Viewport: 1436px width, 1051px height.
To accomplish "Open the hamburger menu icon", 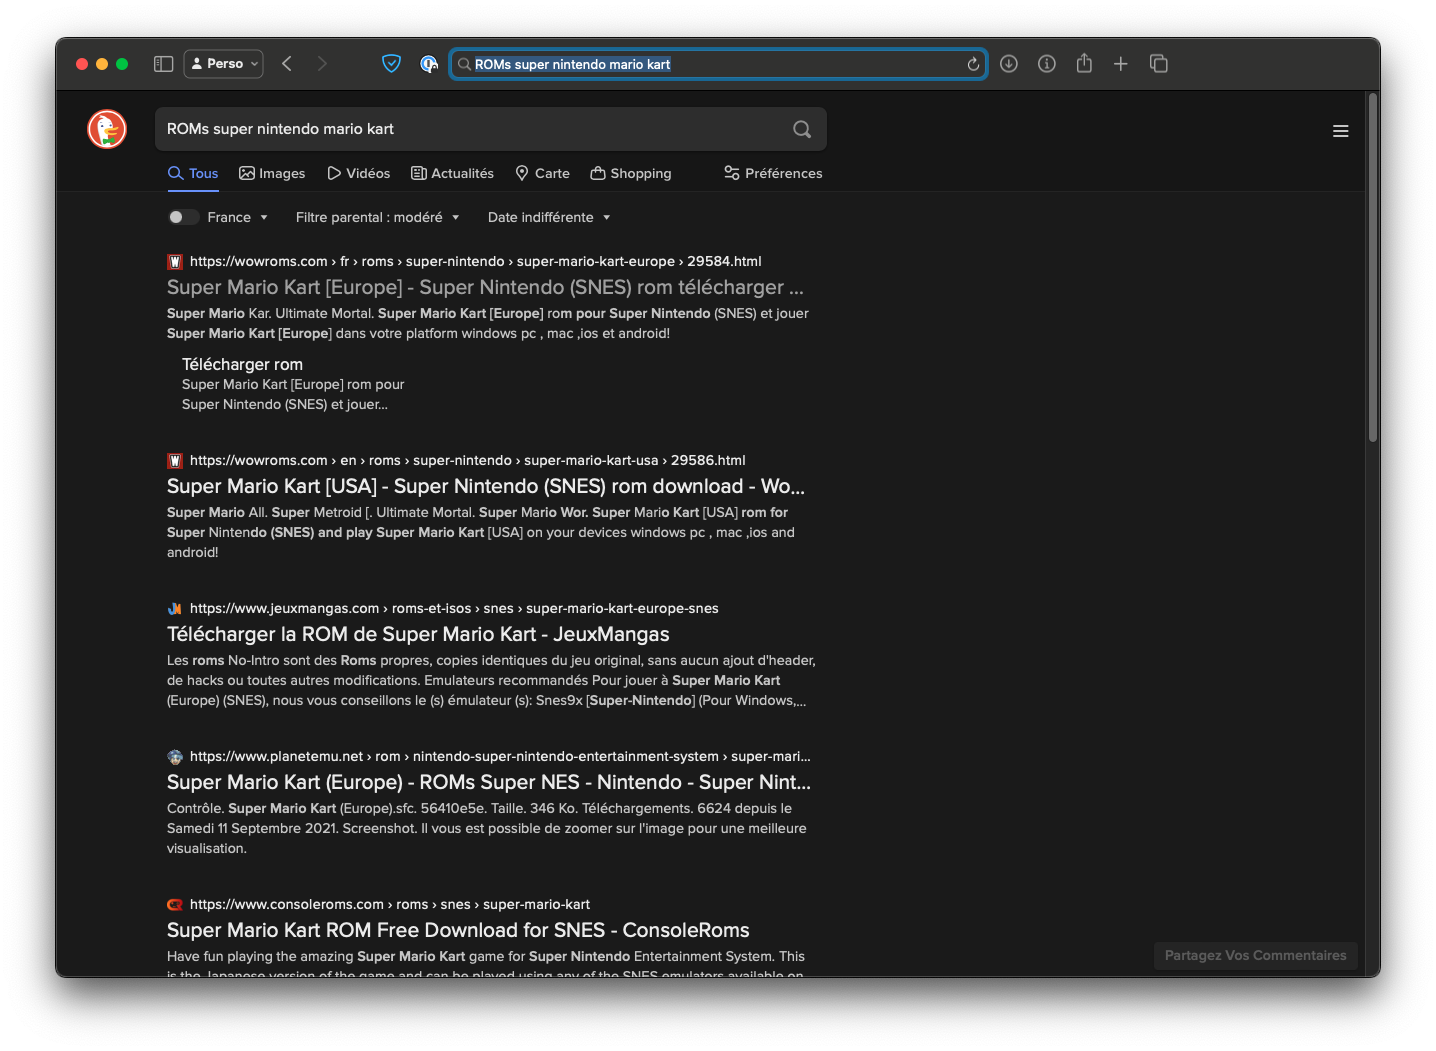I will (1341, 131).
